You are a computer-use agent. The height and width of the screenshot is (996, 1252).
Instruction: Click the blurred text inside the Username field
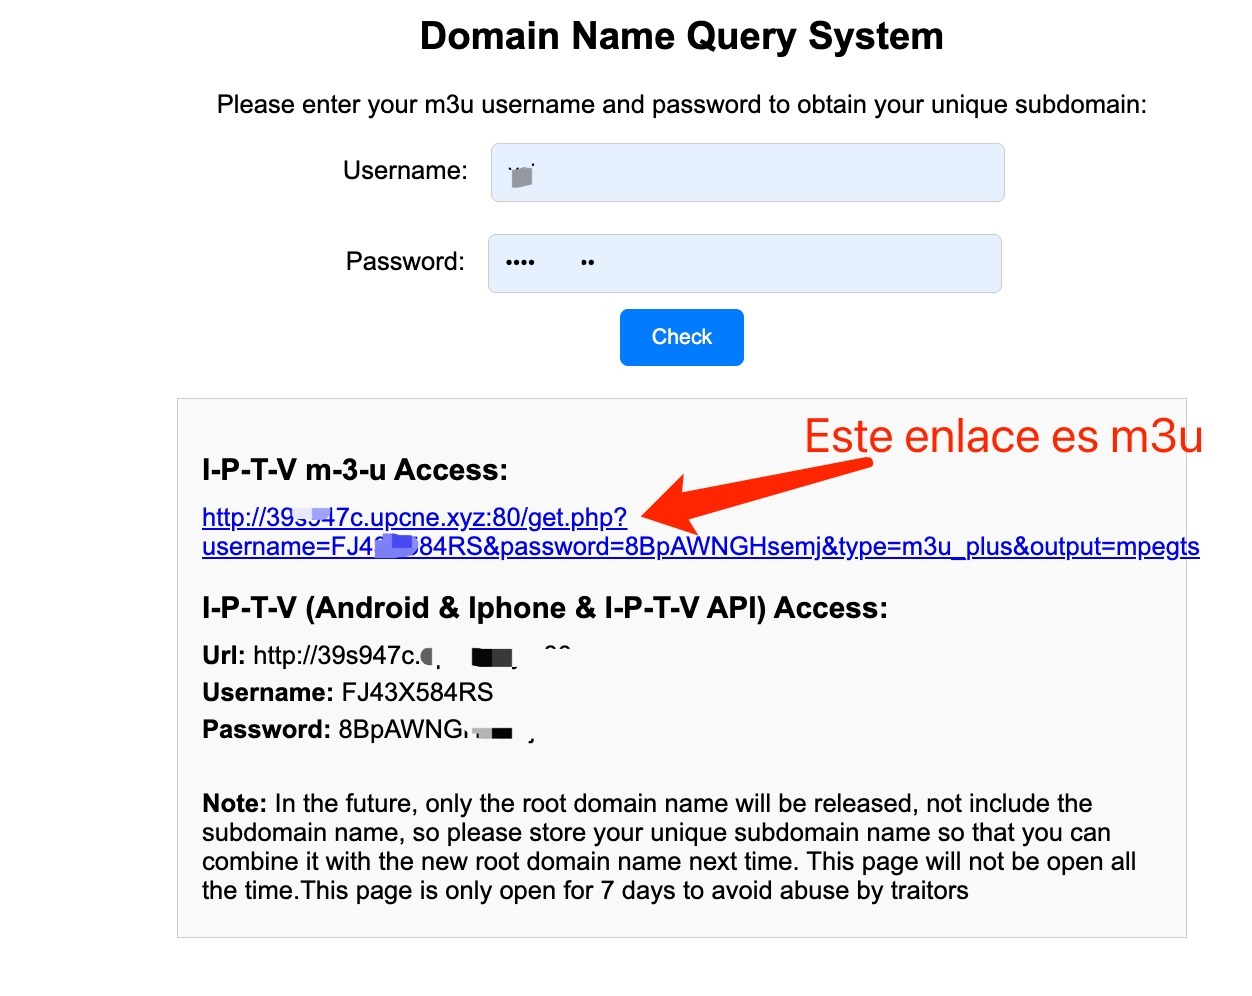pos(521,176)
